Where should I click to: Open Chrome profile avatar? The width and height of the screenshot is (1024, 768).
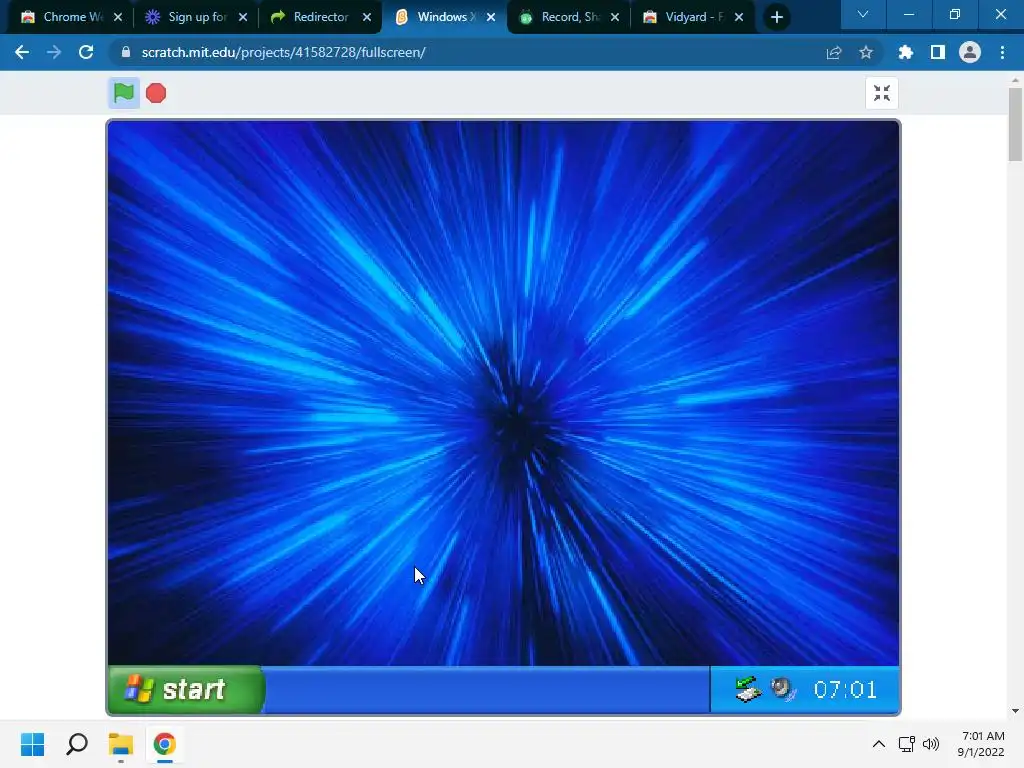970,52
